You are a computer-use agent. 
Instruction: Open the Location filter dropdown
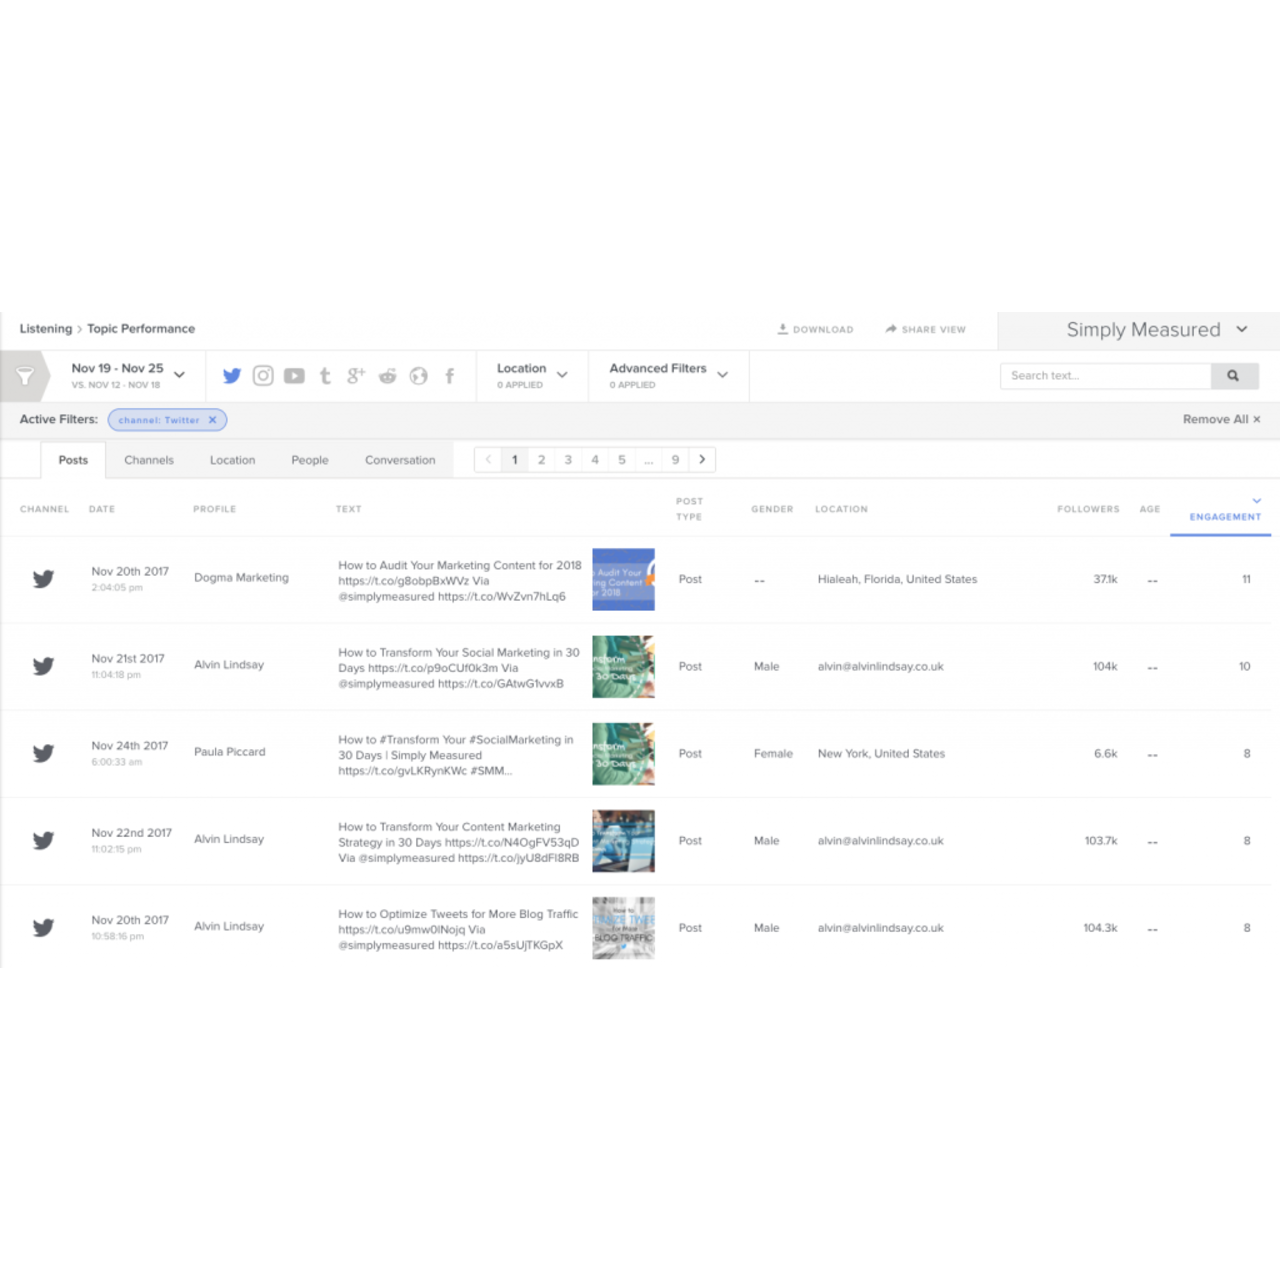[x=531, y=375]
